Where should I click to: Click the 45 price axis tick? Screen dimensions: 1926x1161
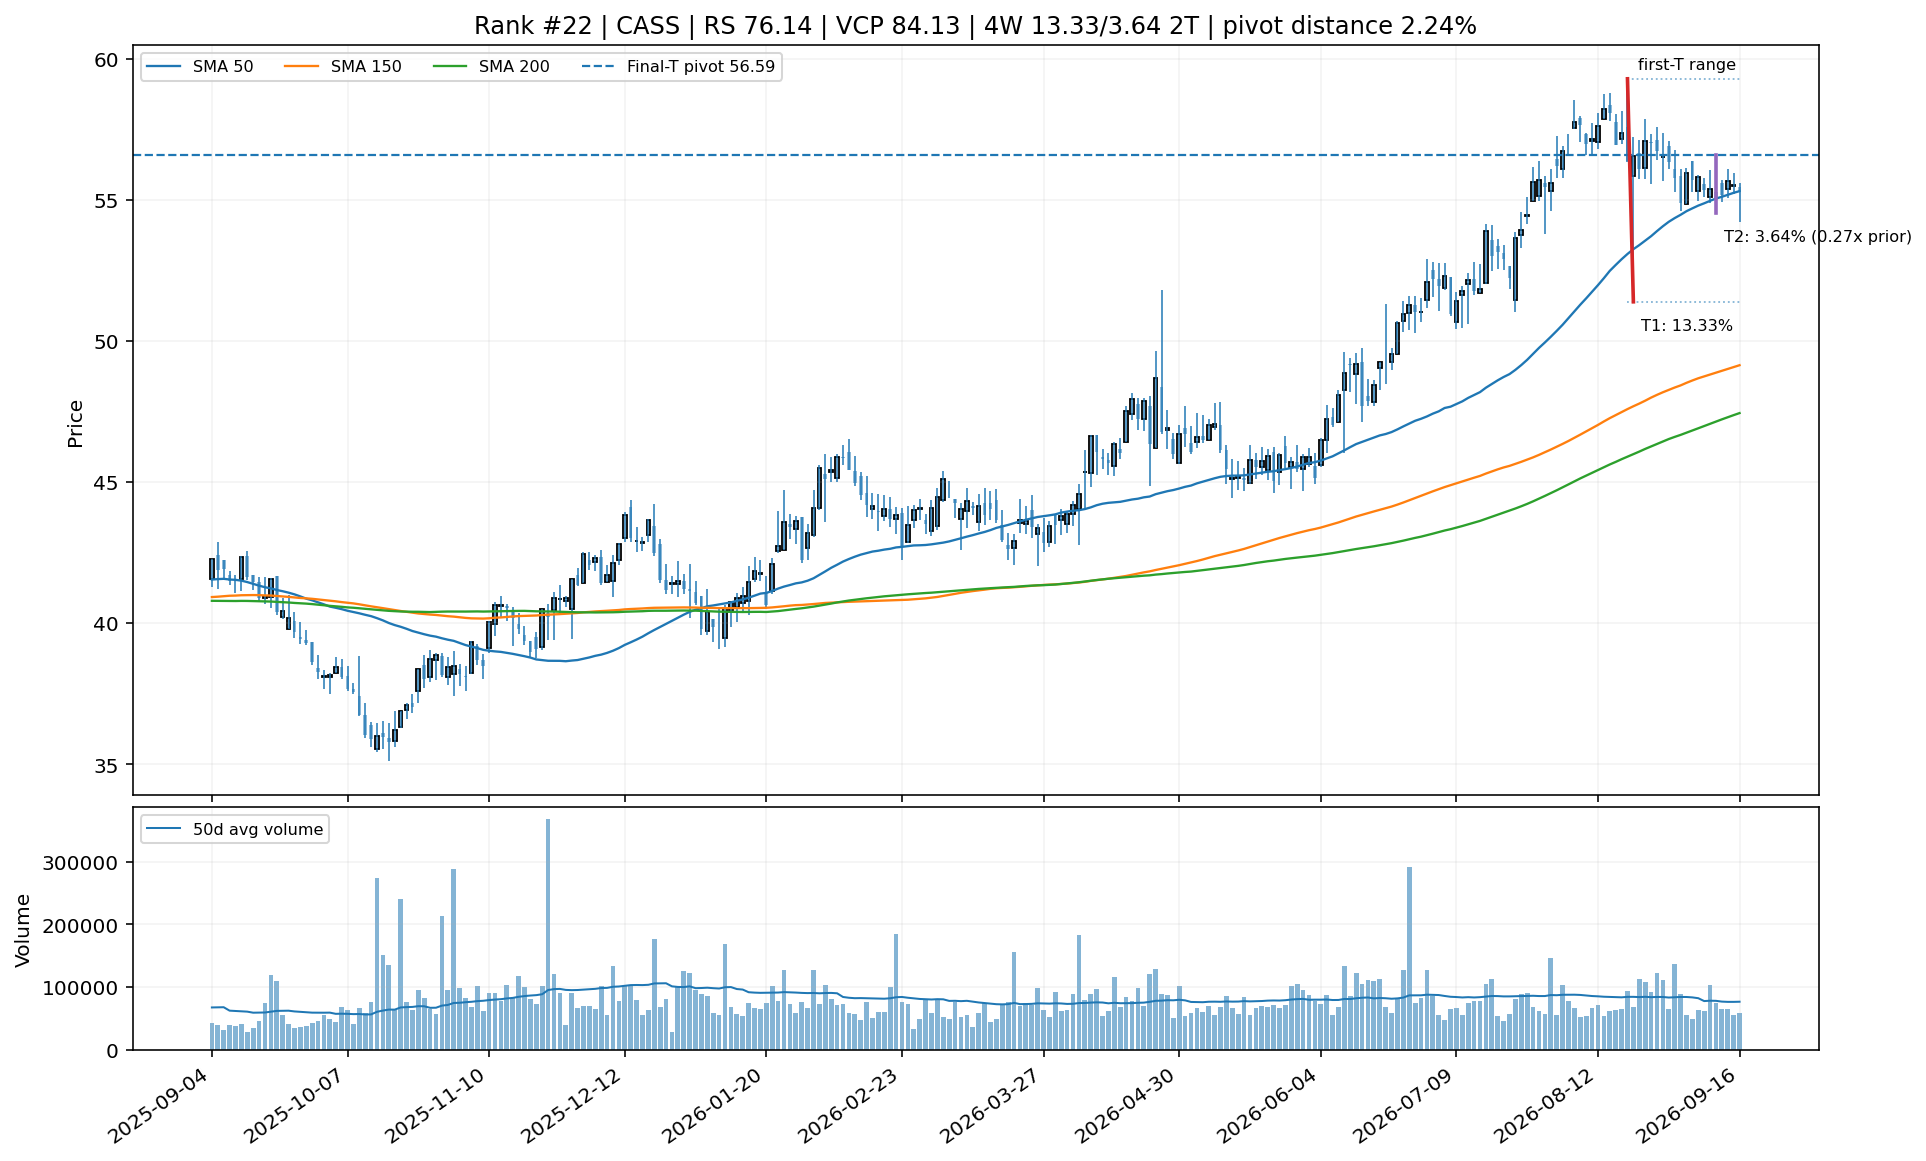(x=108, y=483)
